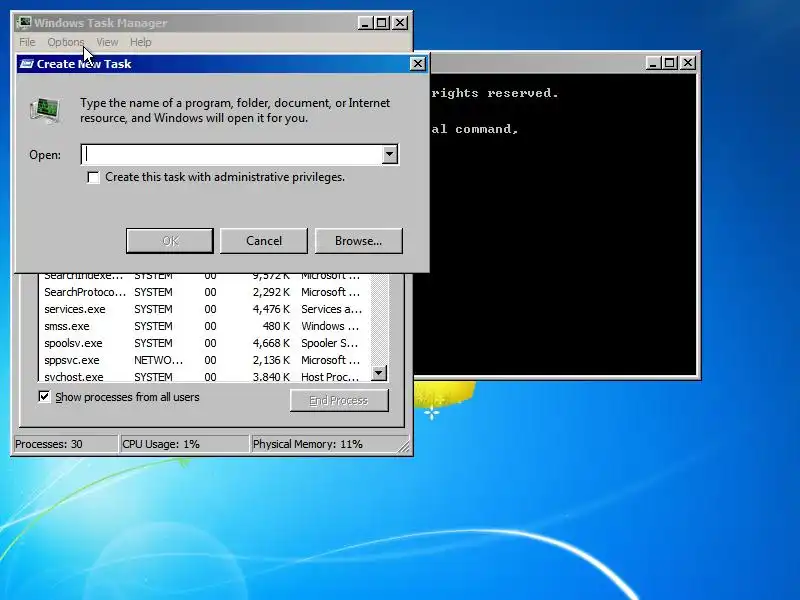Open the View menu in Task Manager
800x600 pixels.
pyautogui.click(x=107, y=42)
